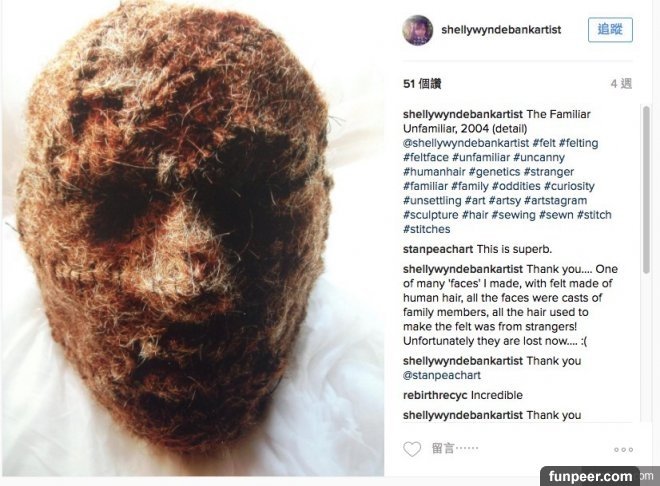Open the #sculpture hashtag
Viewport: 660px width, 486px height.
431,215
